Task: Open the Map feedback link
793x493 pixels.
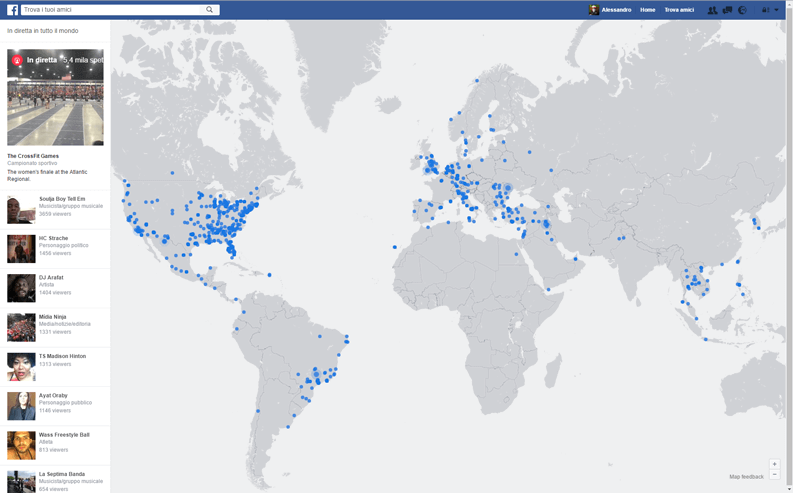Action: coord(746,477)
